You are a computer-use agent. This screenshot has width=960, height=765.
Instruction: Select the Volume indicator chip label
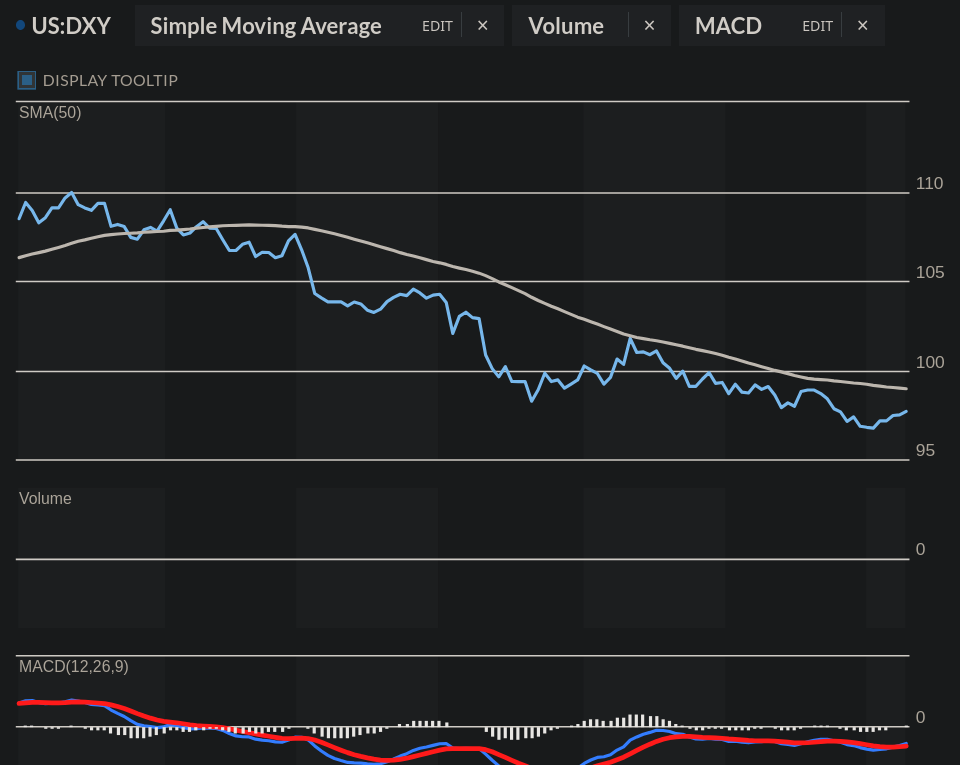point(566,26)
